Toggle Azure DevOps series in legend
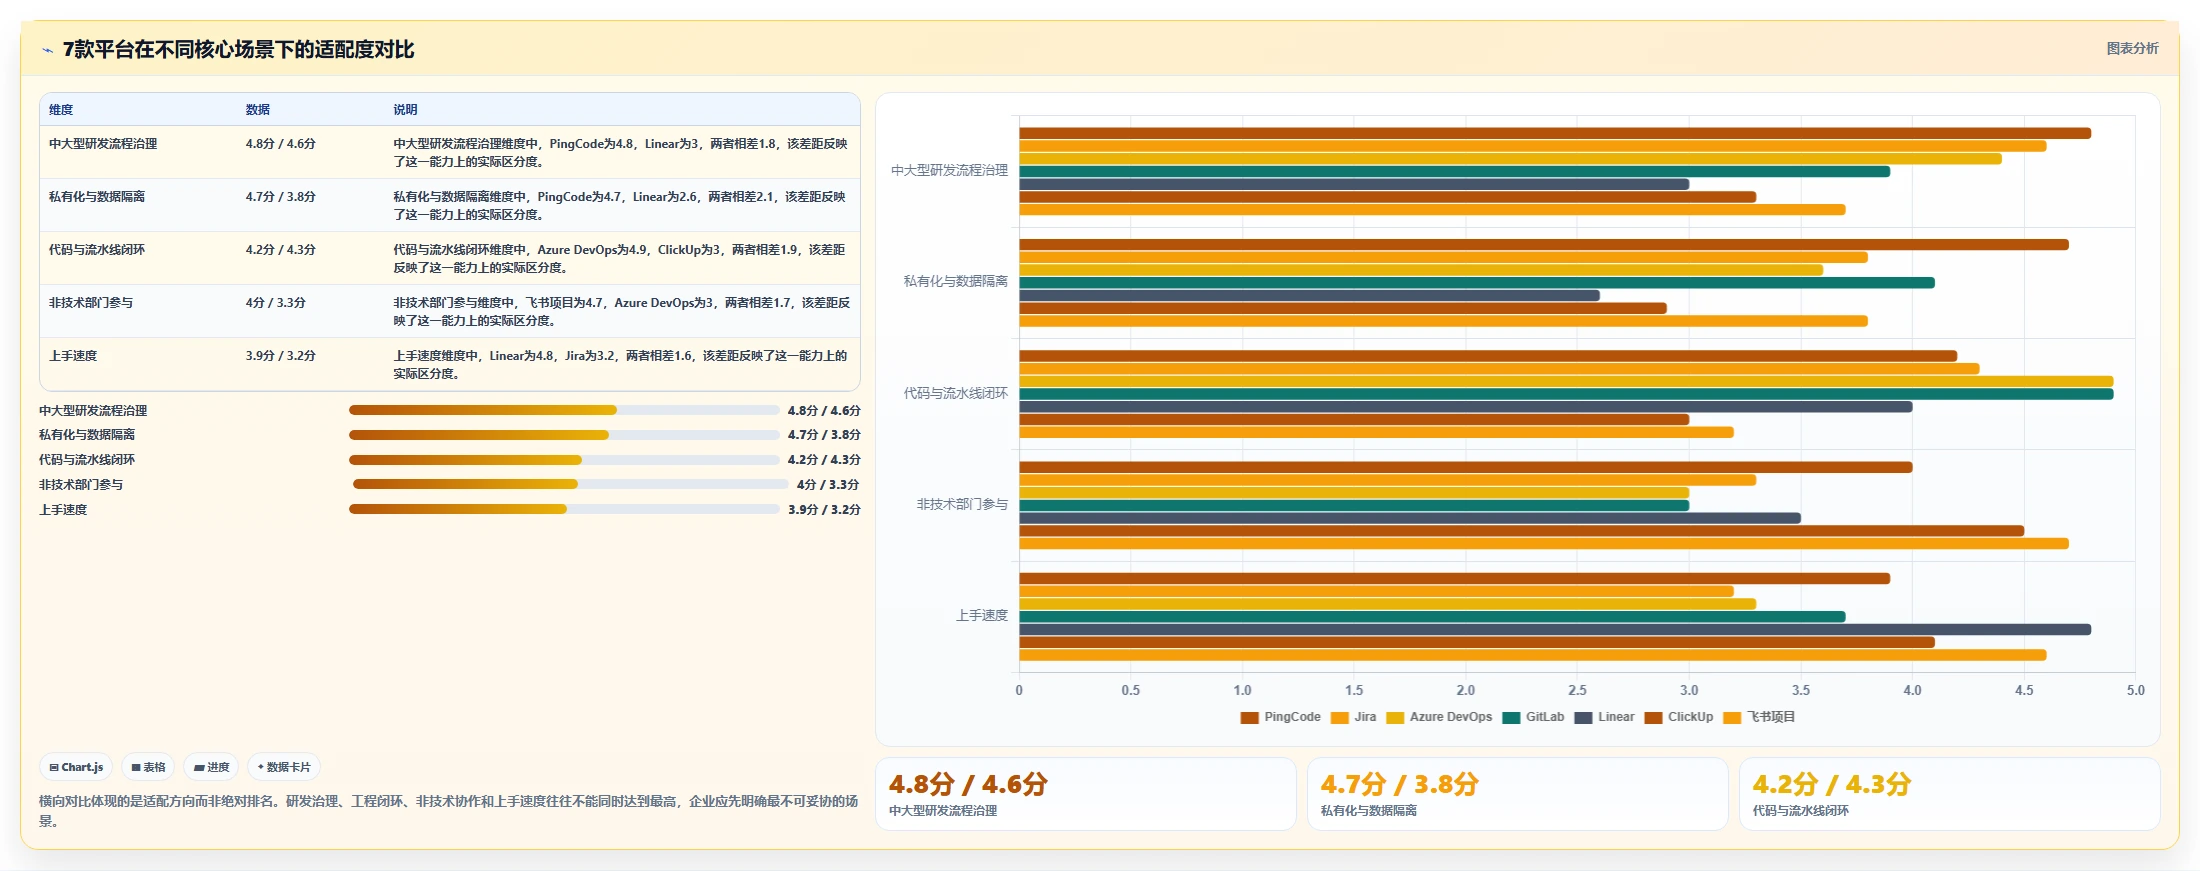Screen dimensions: 2200x871 1439,717
